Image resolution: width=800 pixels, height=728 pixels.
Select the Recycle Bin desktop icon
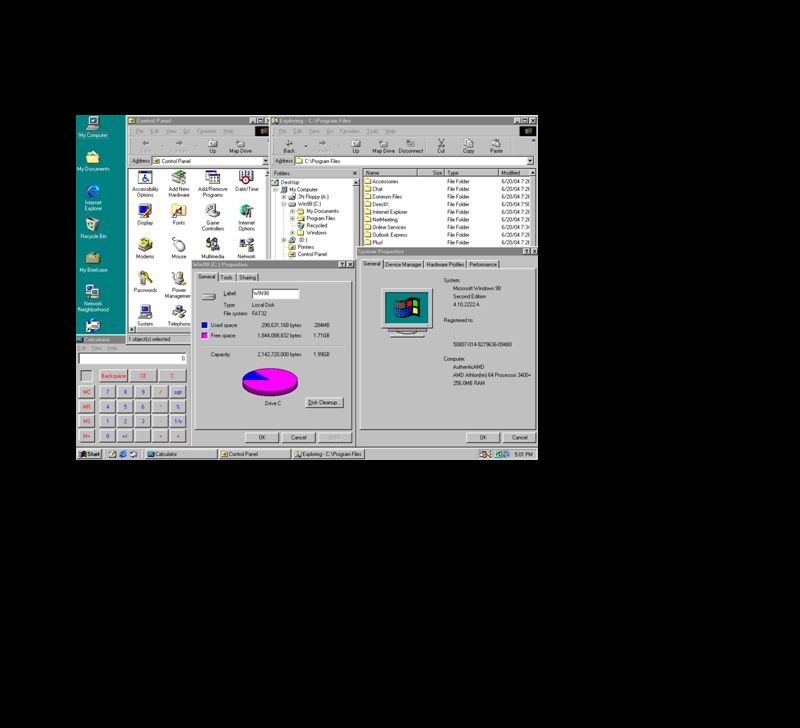point(93,228)
